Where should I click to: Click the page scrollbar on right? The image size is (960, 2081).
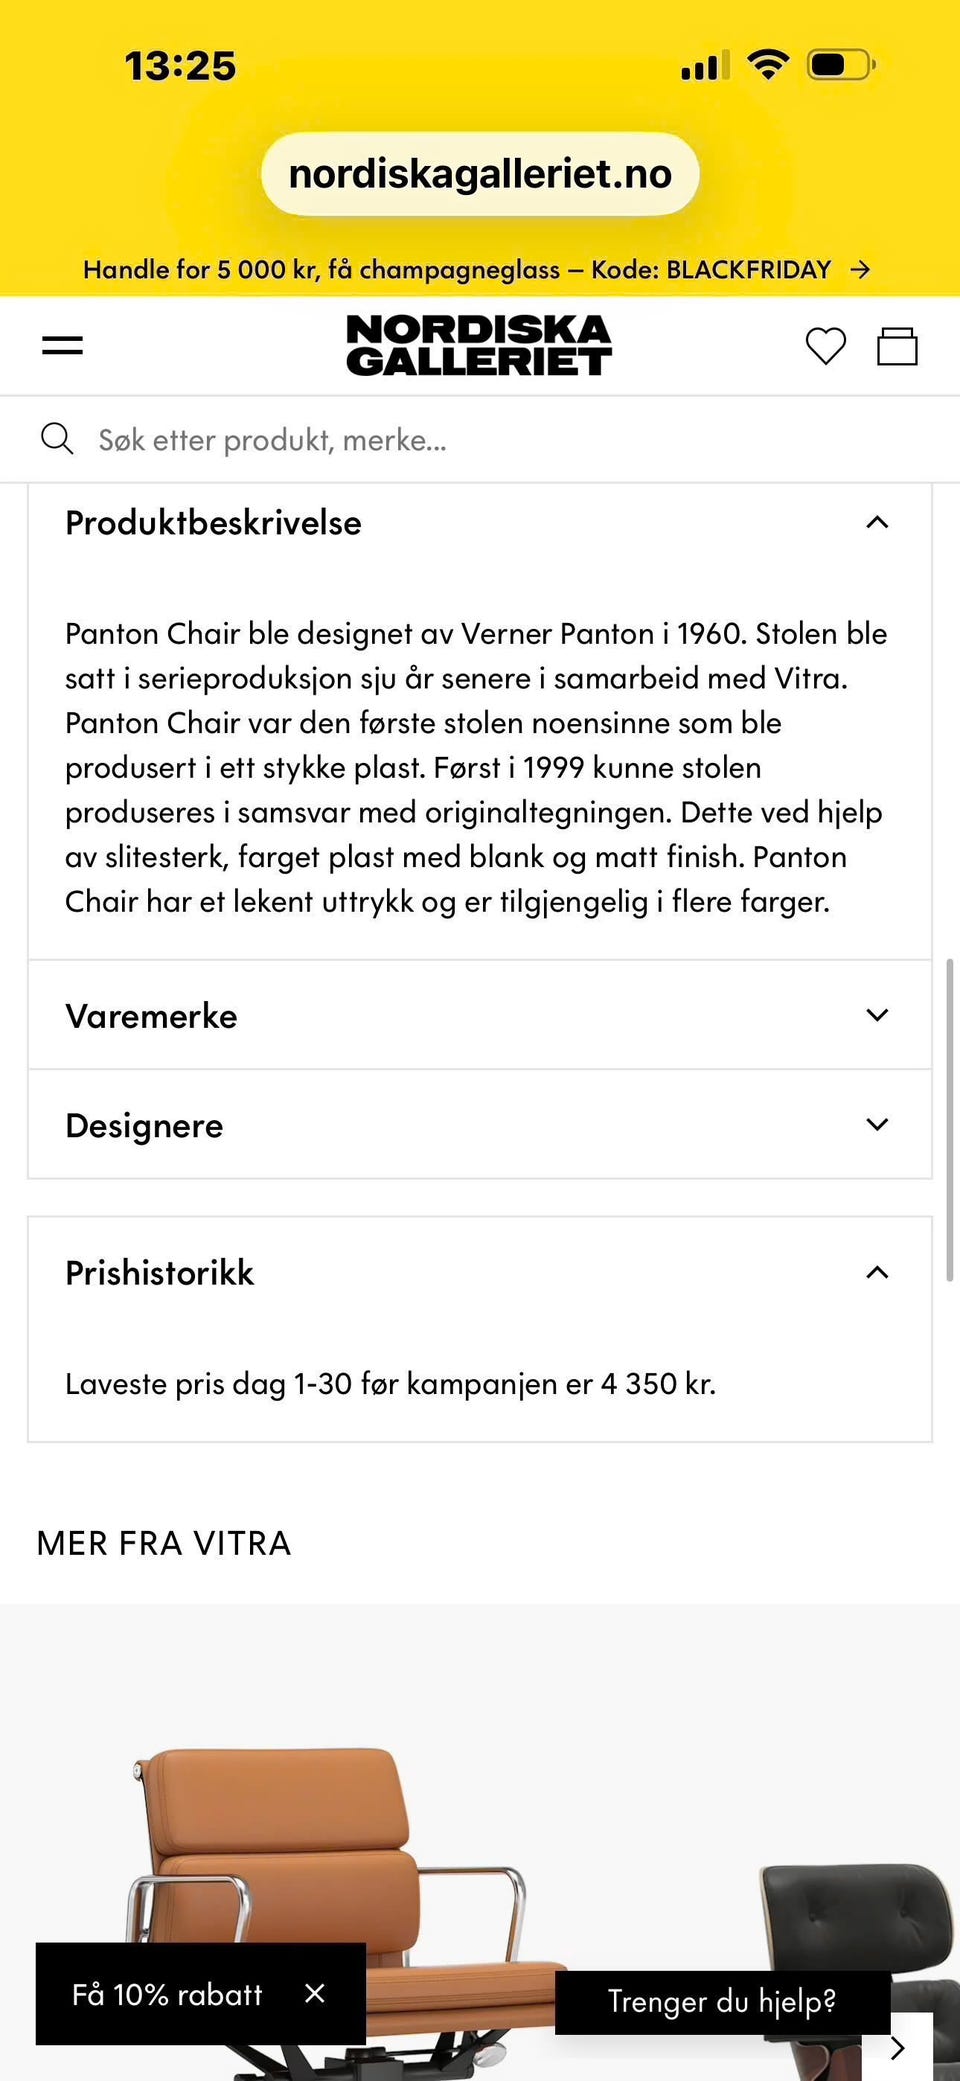pos(949,1120)
